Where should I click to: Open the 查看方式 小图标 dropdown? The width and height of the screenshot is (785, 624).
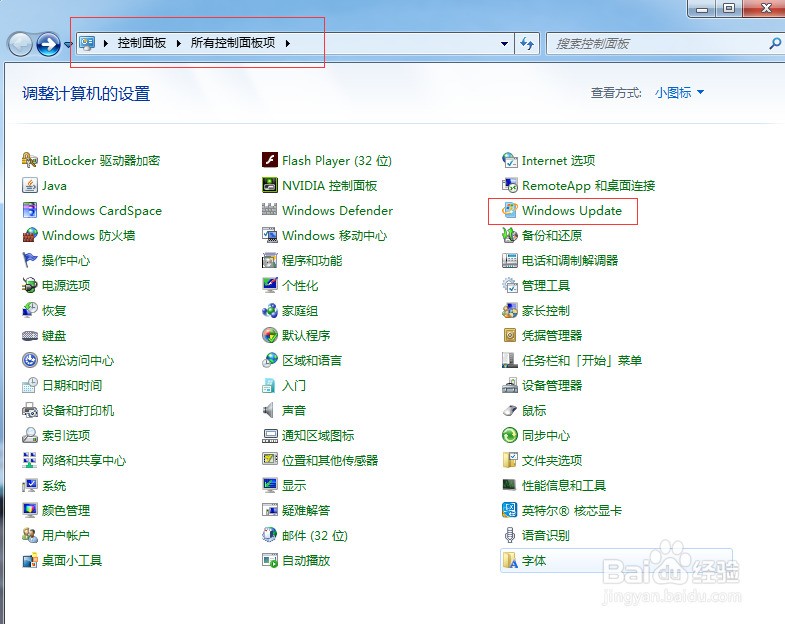(x=679, y=93)
